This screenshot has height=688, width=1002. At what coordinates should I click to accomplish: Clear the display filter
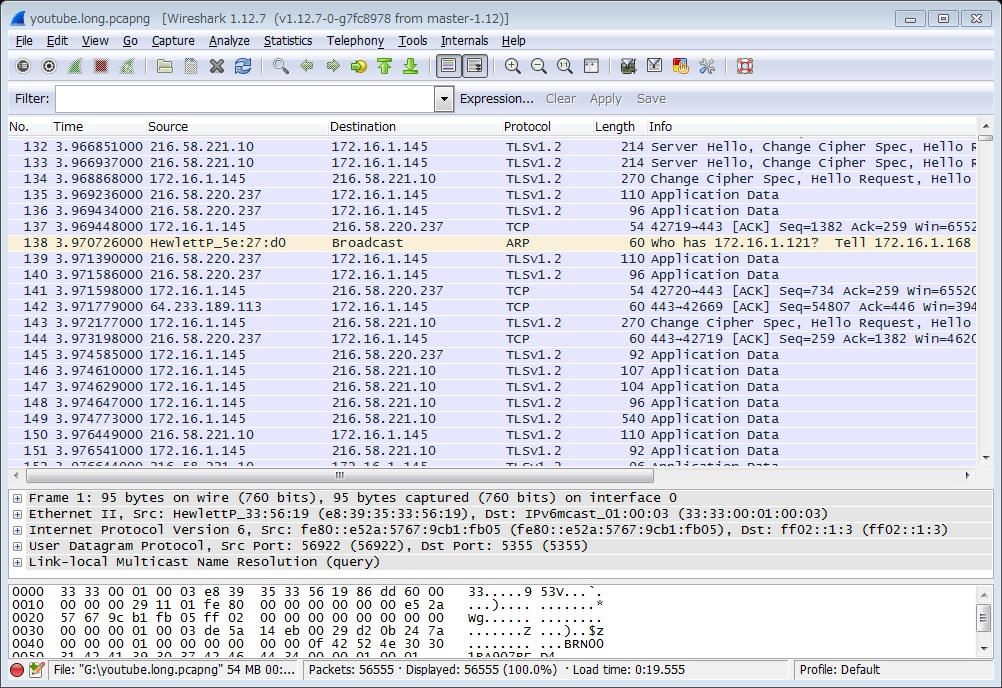560,99
